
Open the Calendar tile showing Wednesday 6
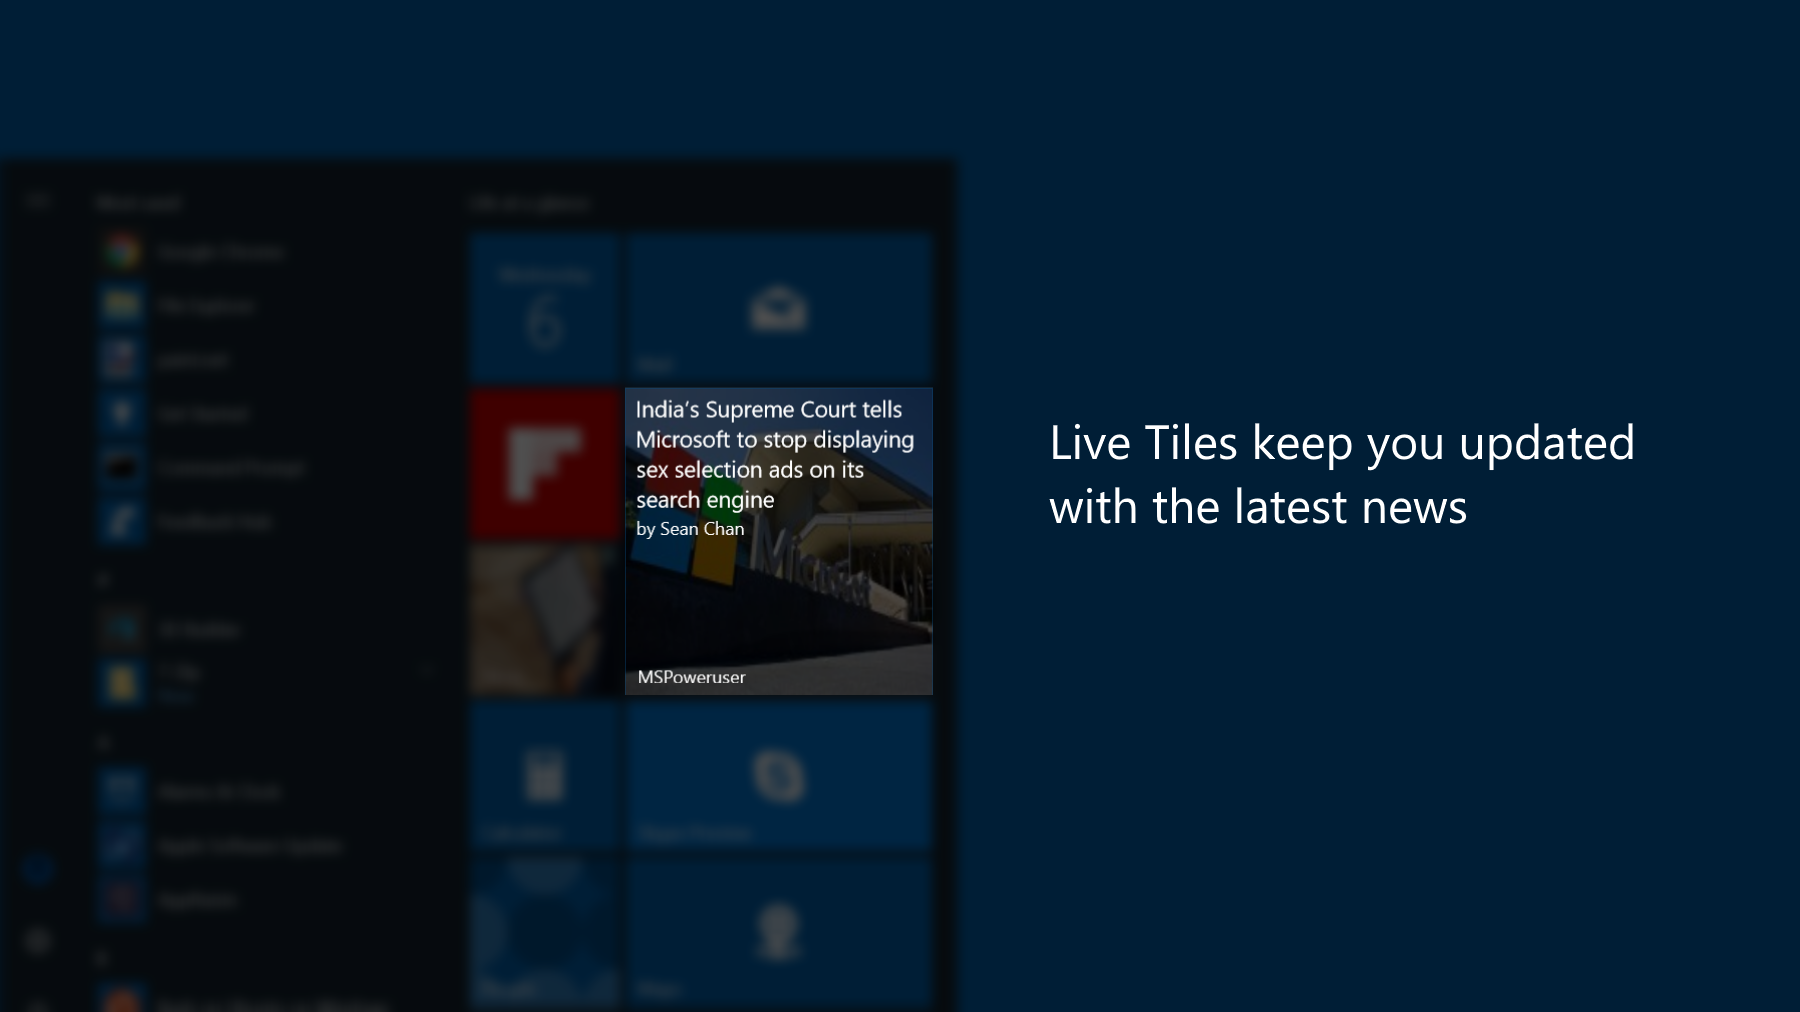pyautogui.click(x=545, y=308)
